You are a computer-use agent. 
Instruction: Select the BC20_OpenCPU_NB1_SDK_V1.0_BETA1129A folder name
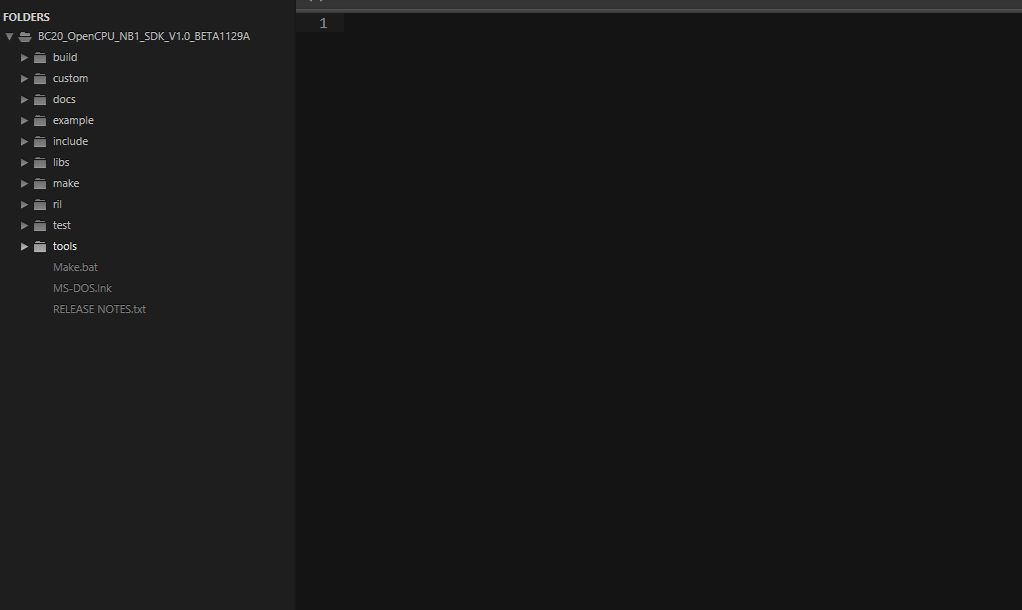tap(144, 36)
